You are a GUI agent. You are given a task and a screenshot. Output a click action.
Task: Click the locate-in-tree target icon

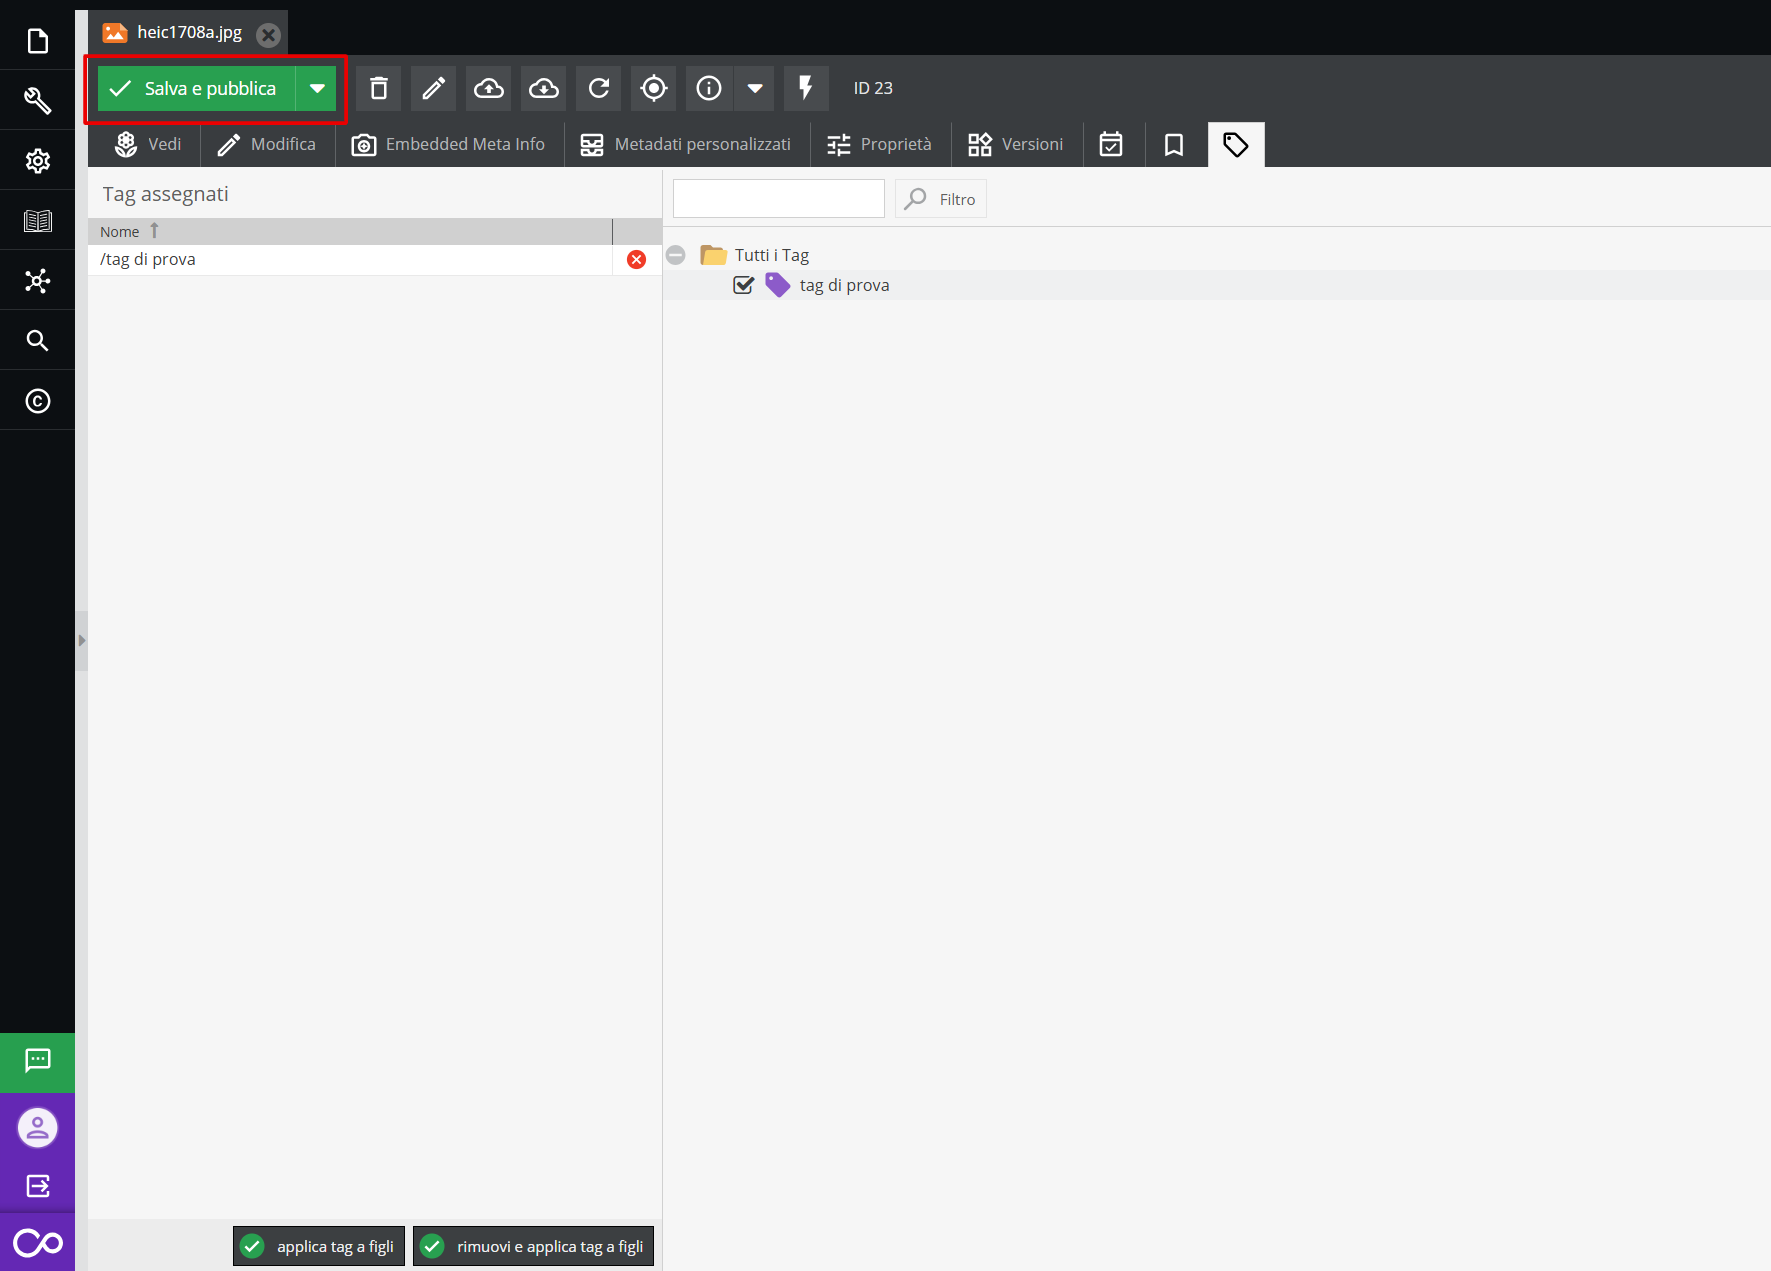pyautogui.click(x=653, y=89)
